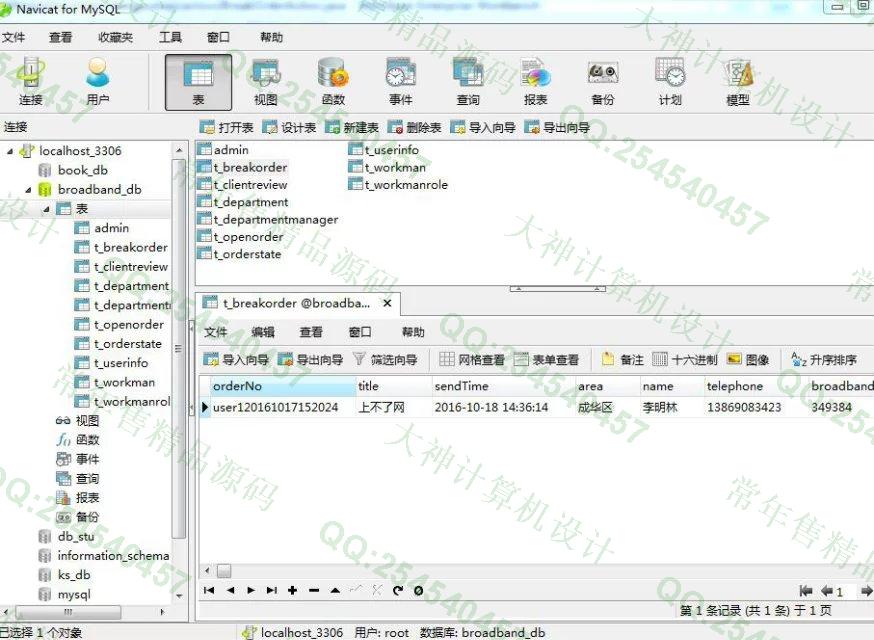Click top 导入向导 next to 删除表
874x640 pixels.
pos(483,128)
